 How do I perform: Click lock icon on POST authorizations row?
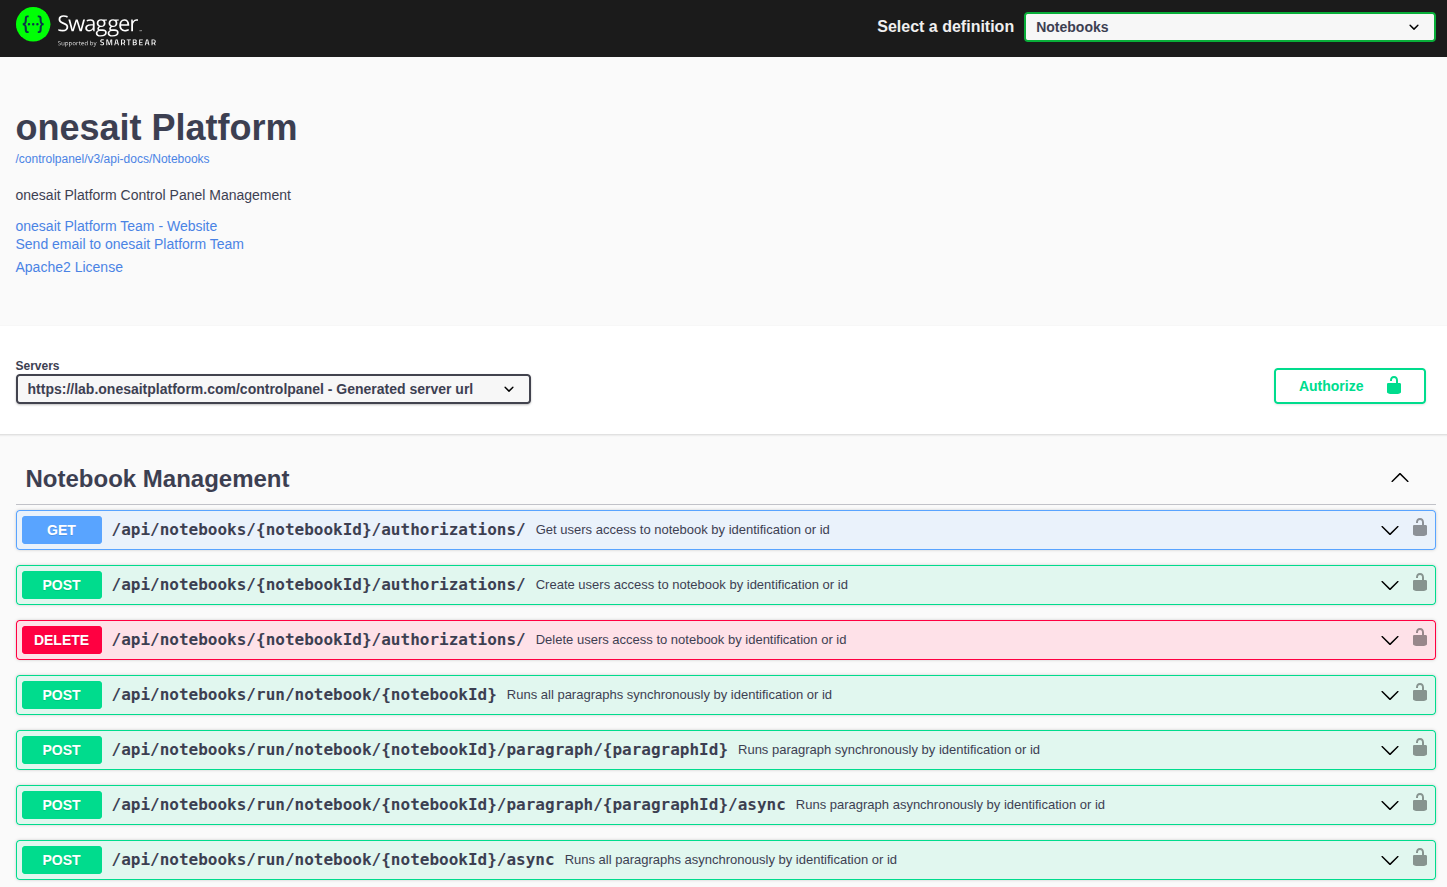tap(1419, 583)
